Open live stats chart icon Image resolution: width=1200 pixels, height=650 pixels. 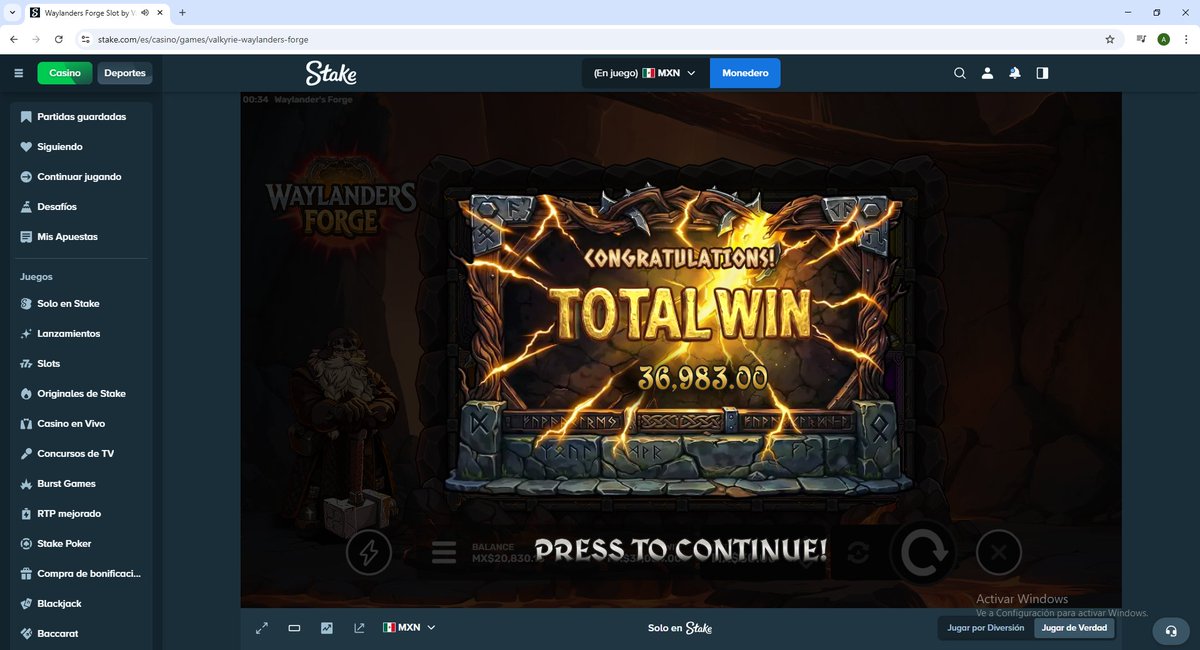pos(327,628)
